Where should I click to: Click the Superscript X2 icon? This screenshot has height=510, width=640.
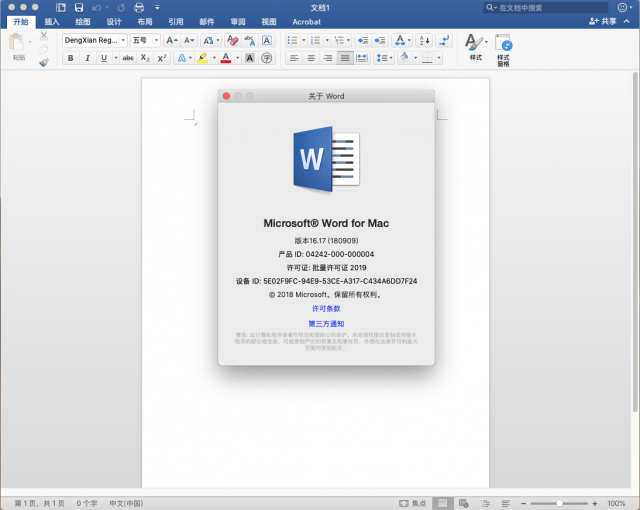tap(162, 58)
